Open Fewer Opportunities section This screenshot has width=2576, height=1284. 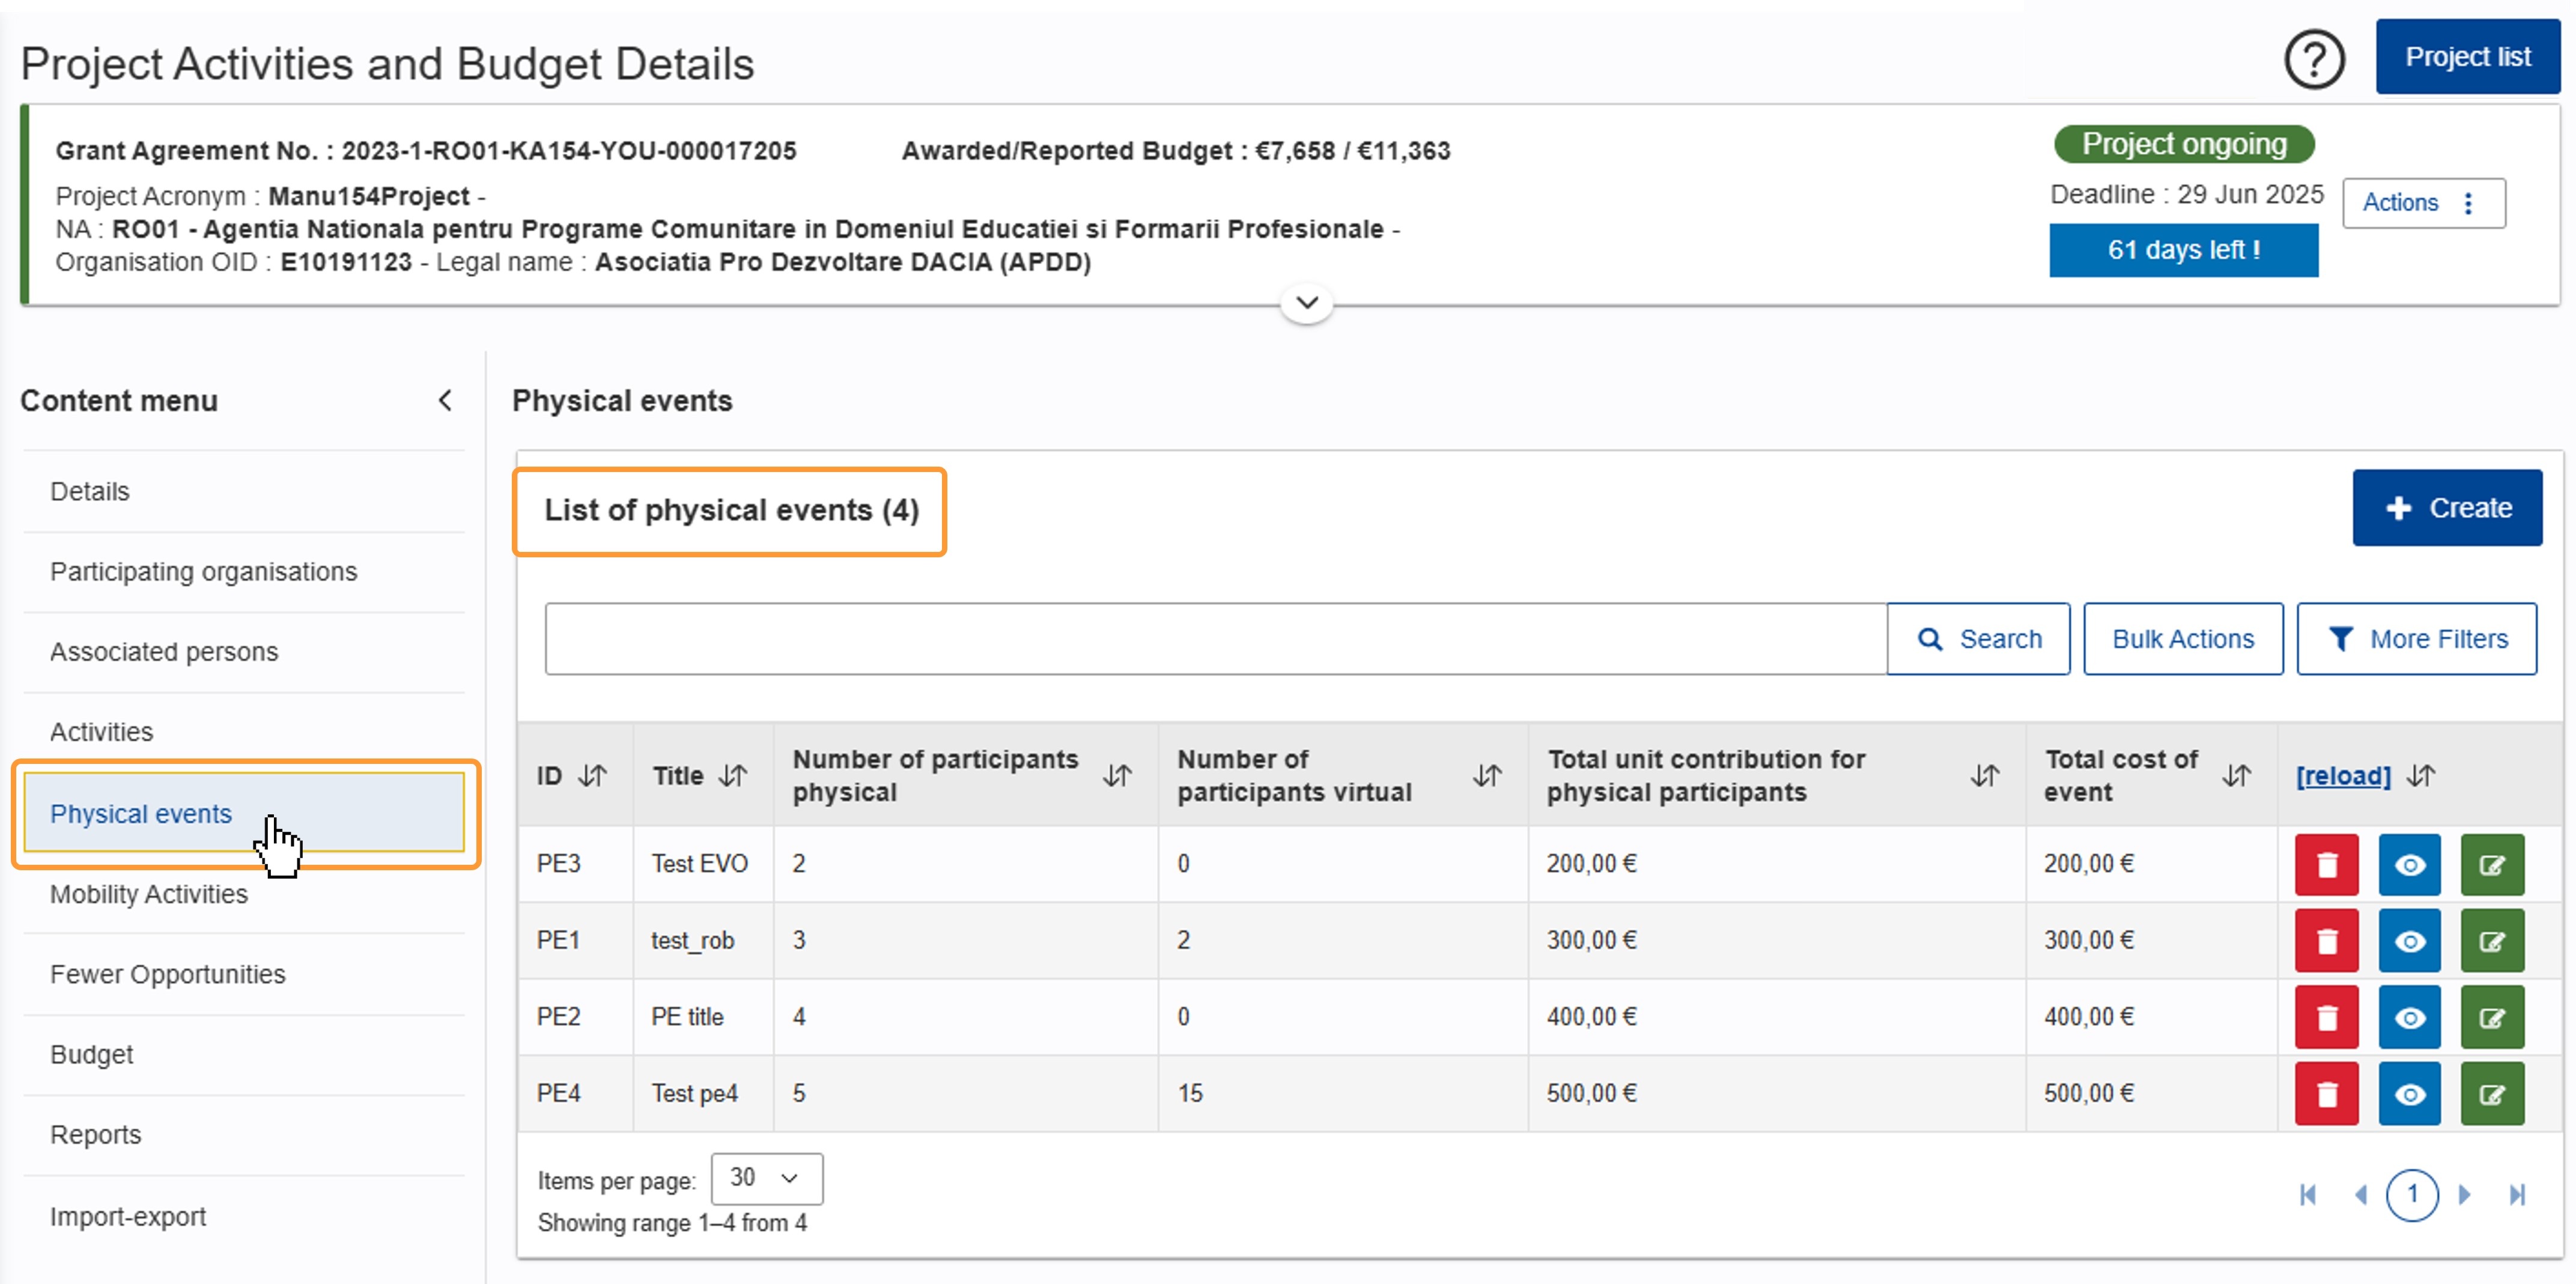(244, 974)
